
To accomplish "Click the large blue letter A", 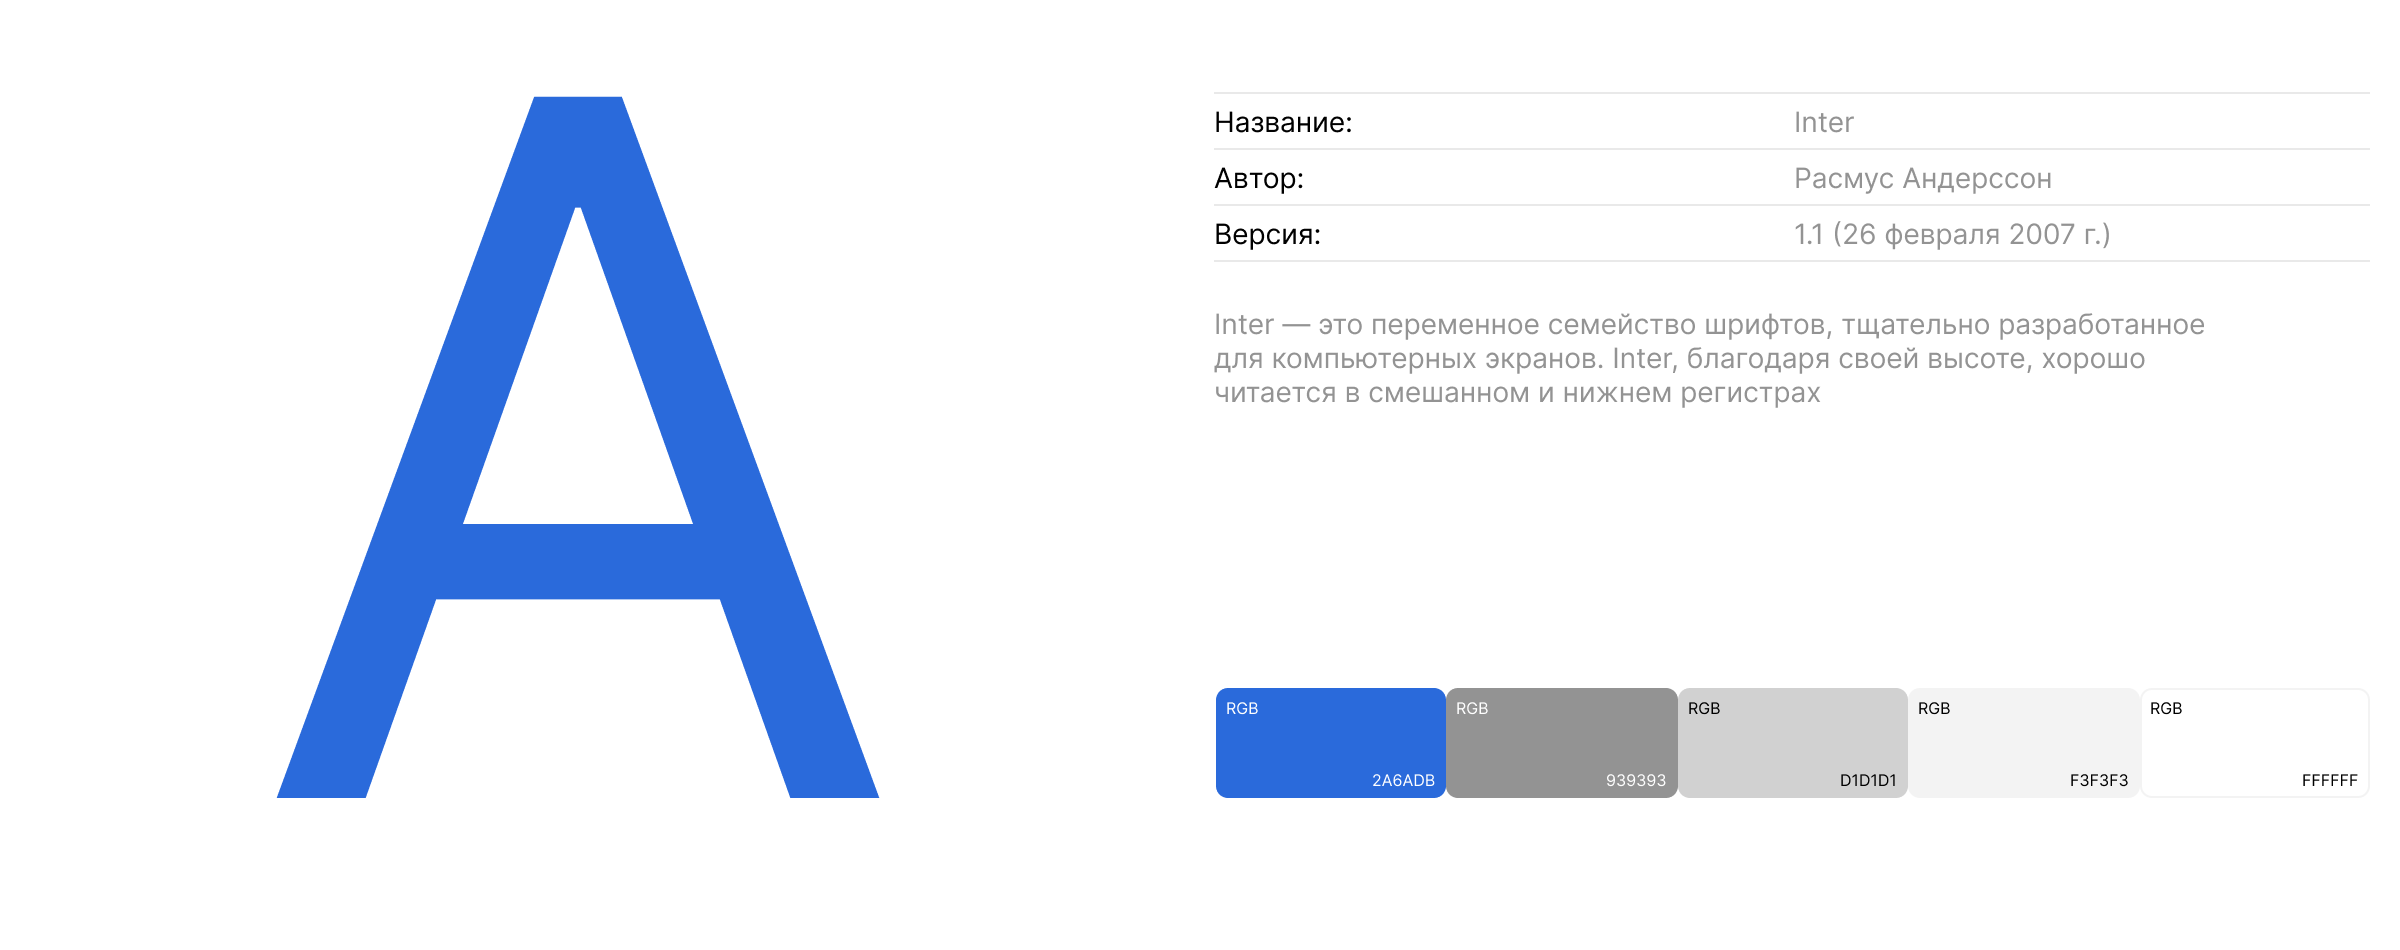I will (577, 562).
